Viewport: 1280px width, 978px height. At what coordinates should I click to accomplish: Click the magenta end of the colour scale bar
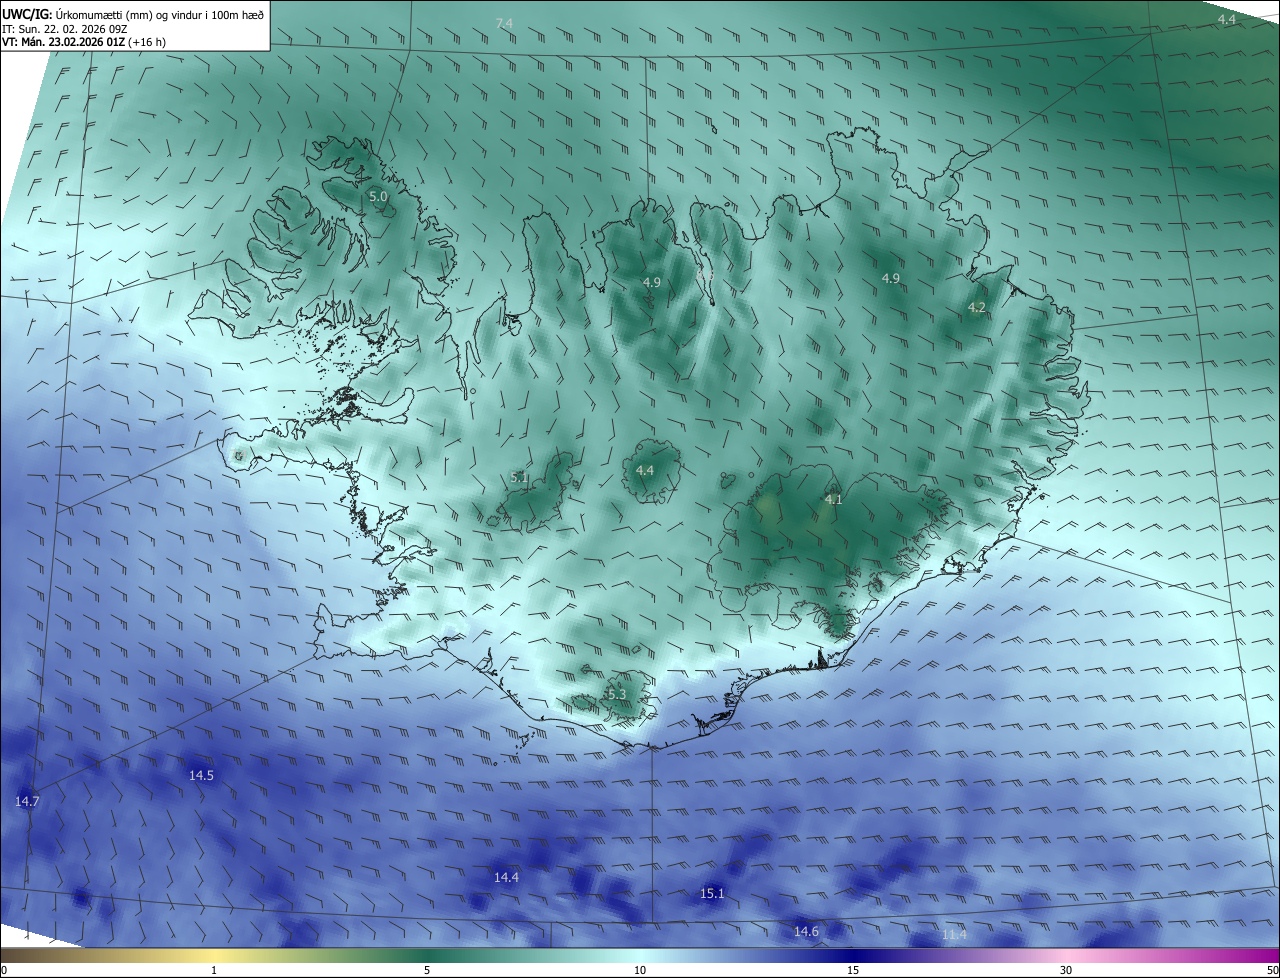[1270, 955]
